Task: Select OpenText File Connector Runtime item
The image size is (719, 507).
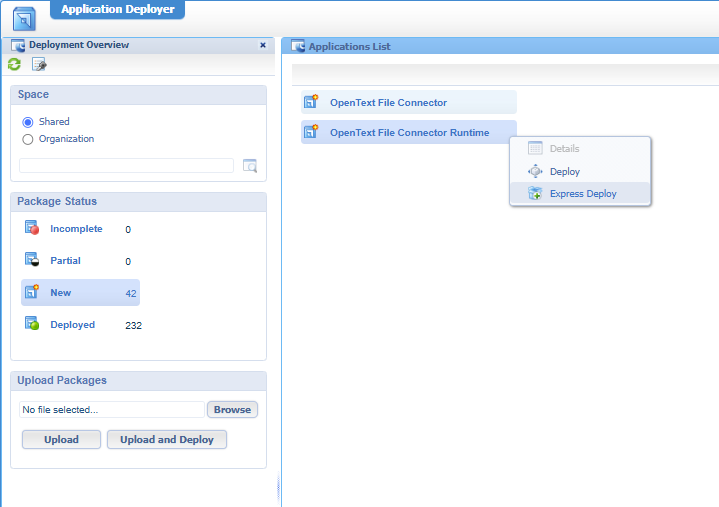Action: pyautogui.click(x=409, y=132)
